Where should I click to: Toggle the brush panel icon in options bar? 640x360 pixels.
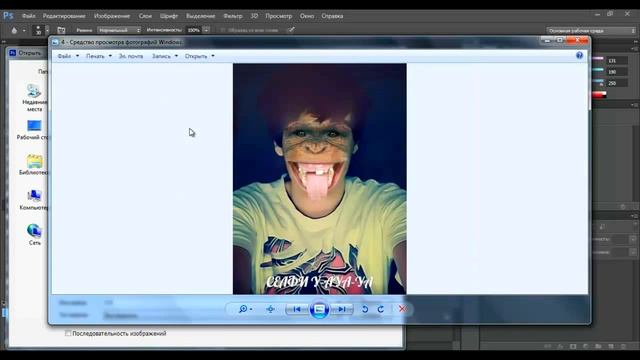pyautogui.click(x=61, y=30)
